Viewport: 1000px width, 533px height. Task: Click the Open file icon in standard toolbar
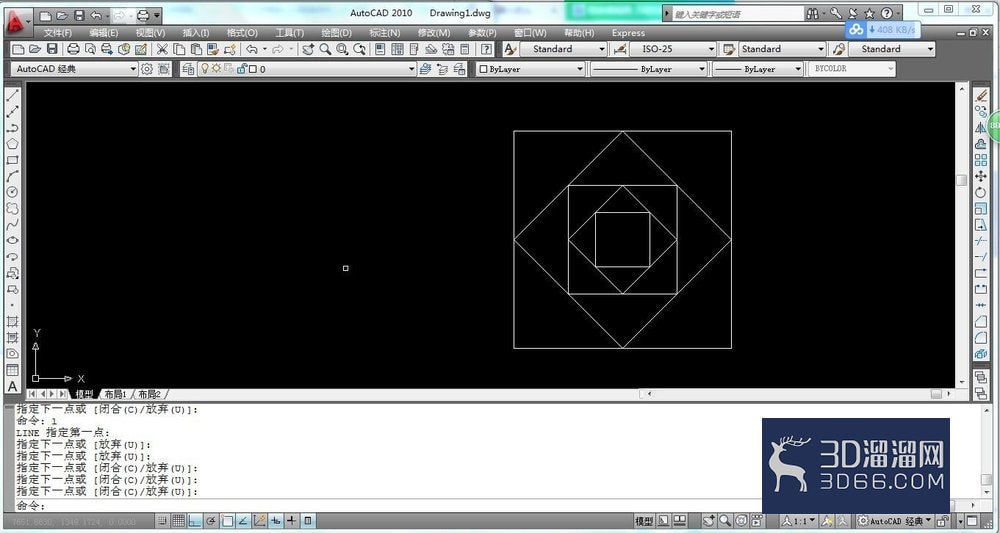click(x=36, y=49)
